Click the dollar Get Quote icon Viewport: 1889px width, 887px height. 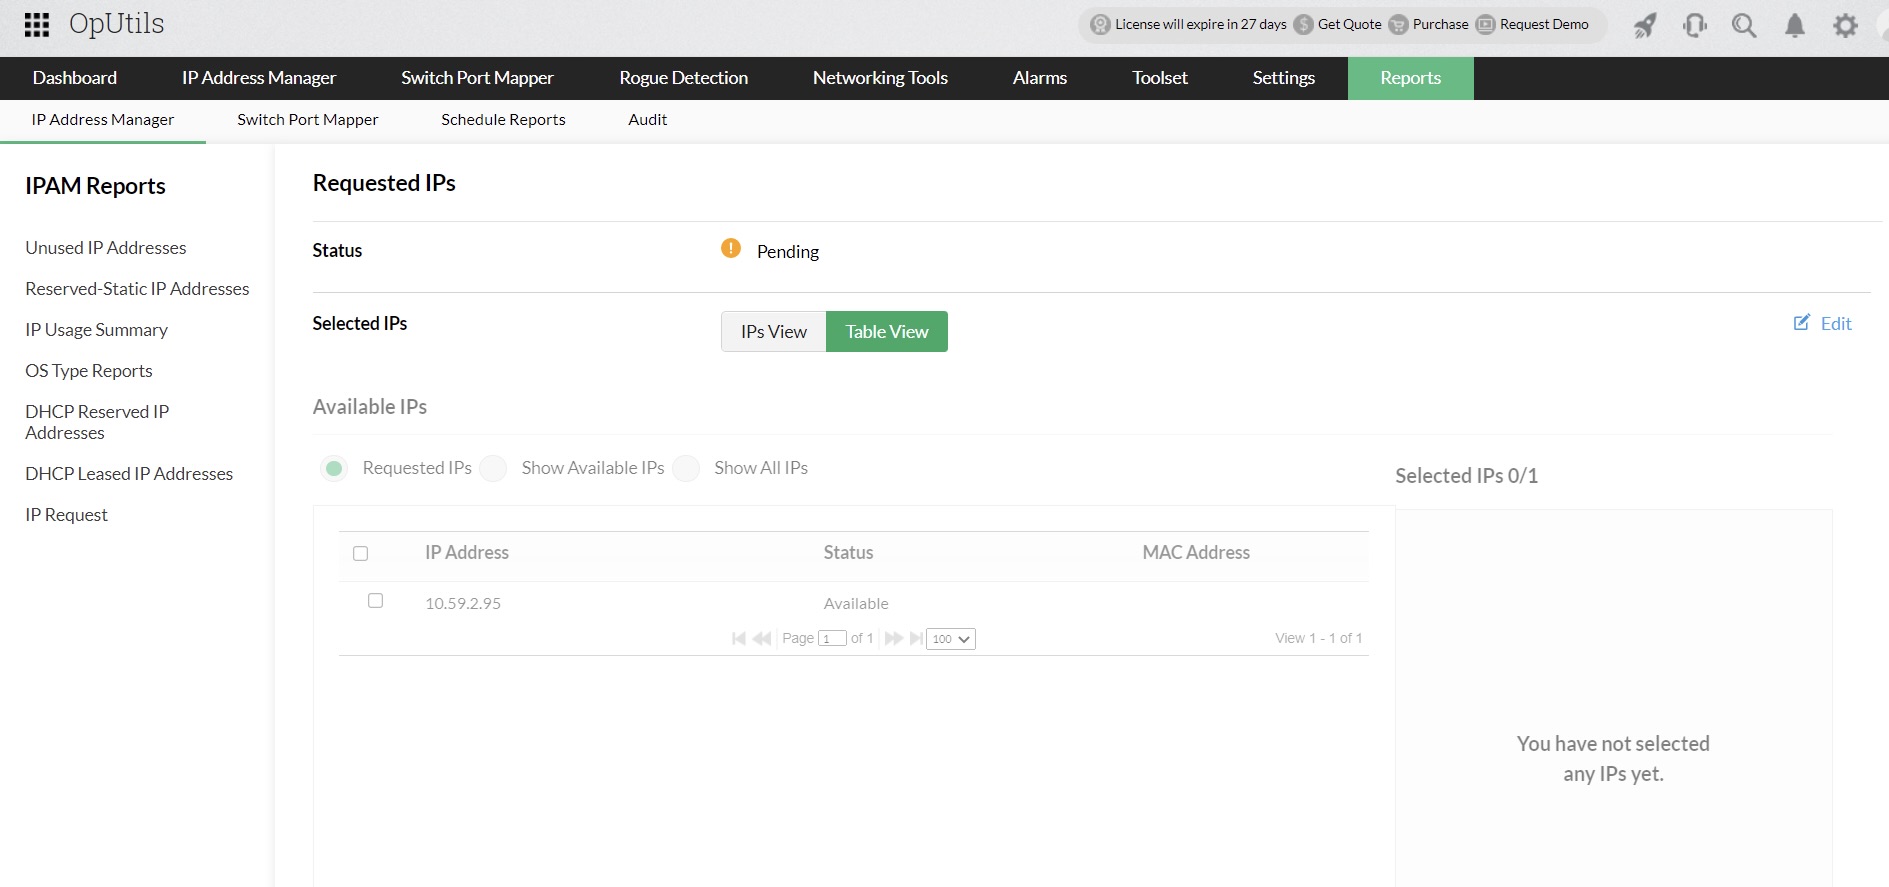(x=1303, y=25)
